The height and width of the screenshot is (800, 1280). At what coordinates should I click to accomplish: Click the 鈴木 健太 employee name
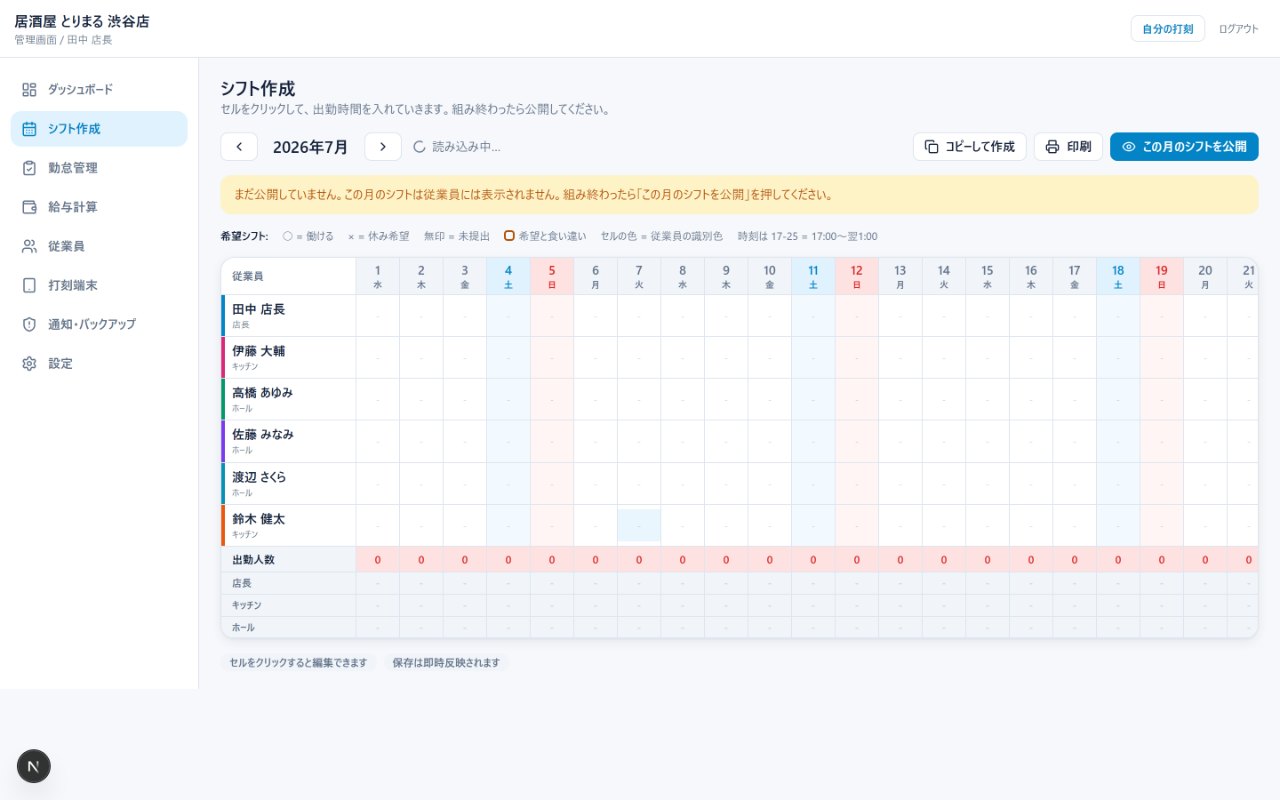259,519
